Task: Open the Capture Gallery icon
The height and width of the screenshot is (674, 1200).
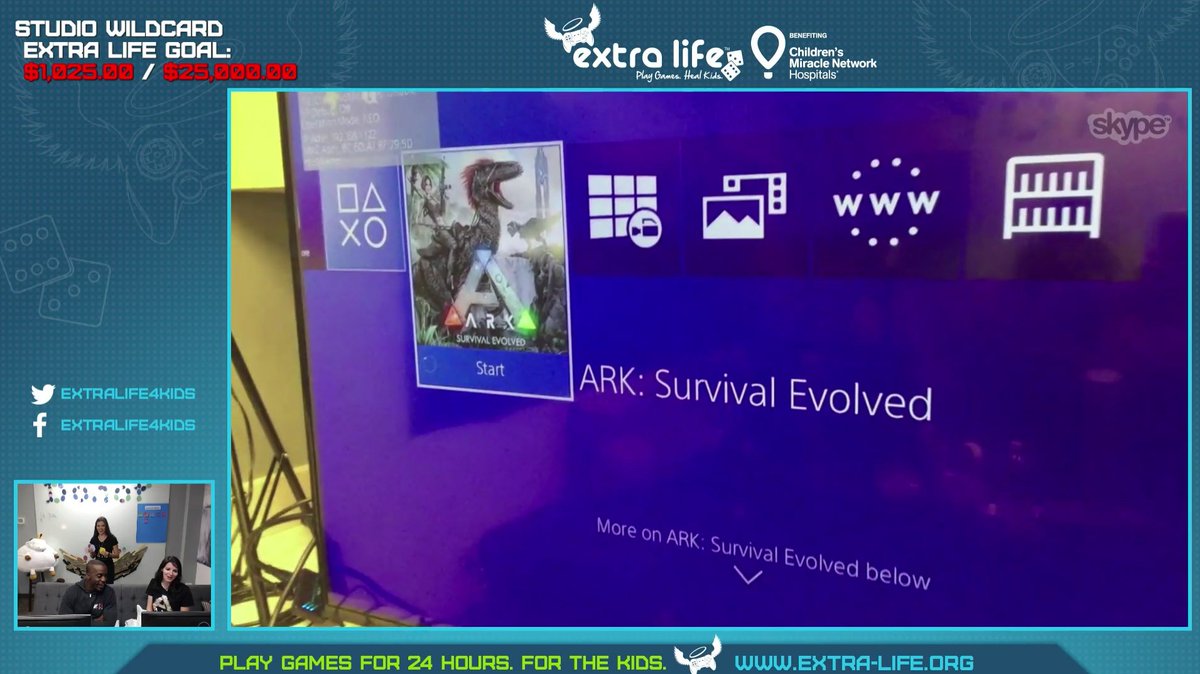Action: coord(744,206)
